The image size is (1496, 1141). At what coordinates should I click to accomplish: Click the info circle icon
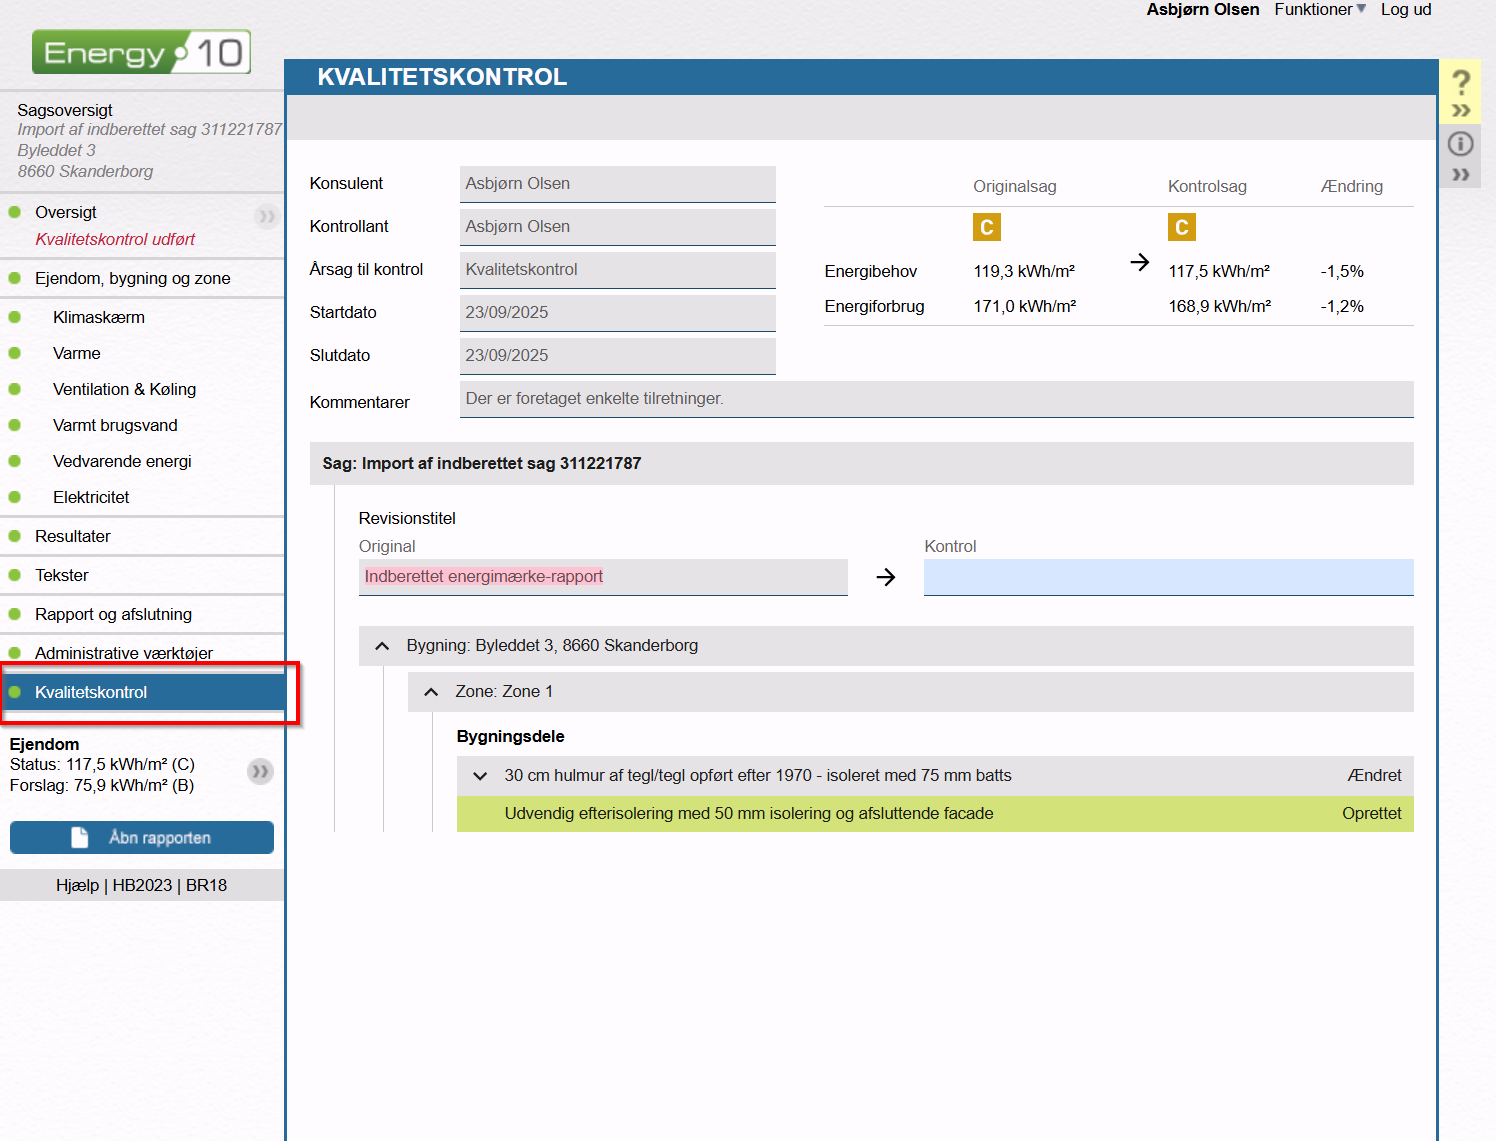(1461, 144)
